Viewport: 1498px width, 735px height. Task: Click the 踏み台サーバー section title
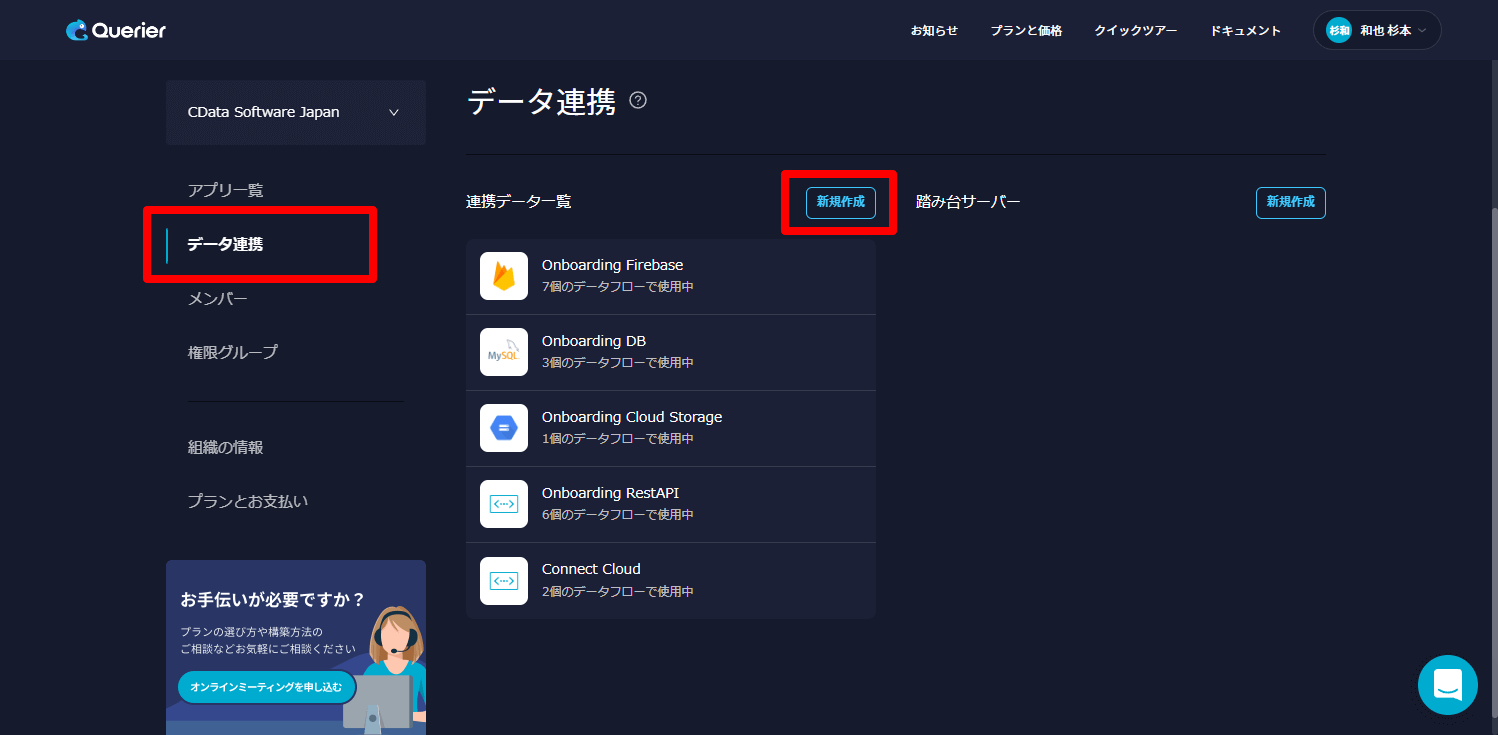[x=968, y=202]
